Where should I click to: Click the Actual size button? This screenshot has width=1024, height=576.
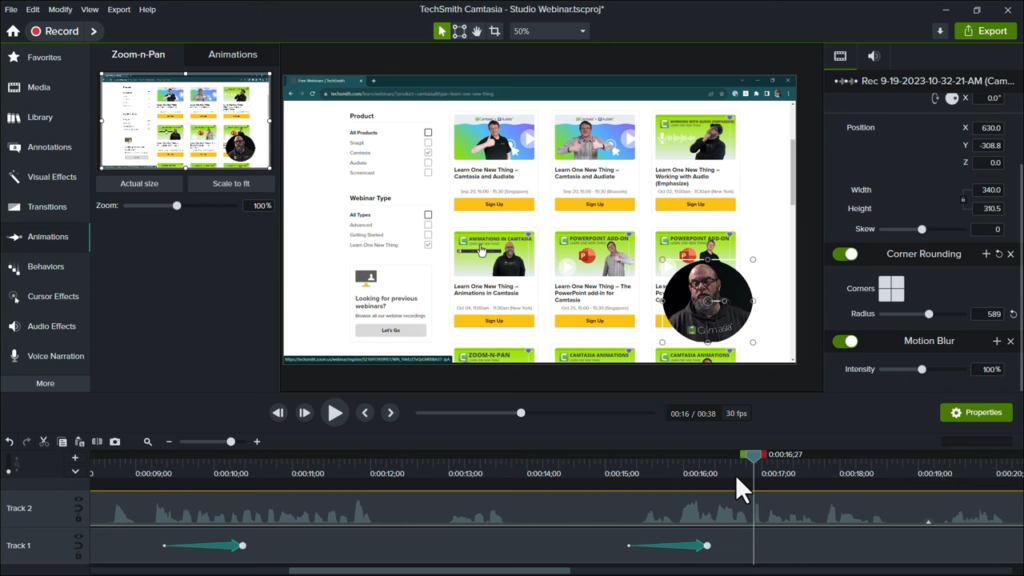click(x=139, y=184)
